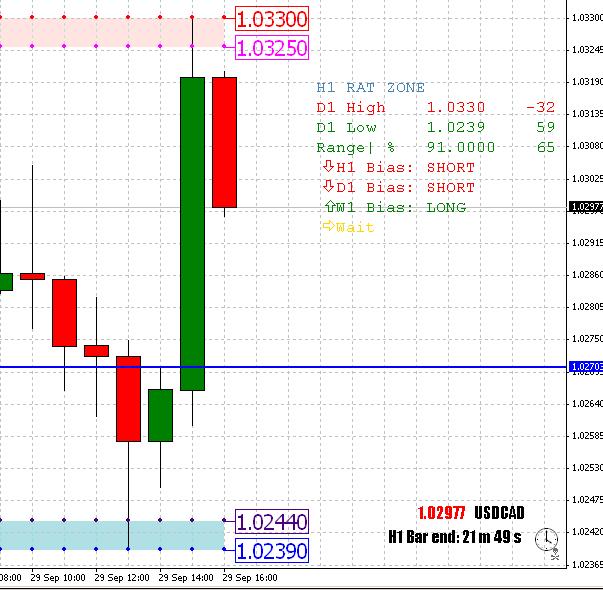Screen dimensions: 603x590
Task: Click the yellow Wait signal text
Action: (355, 228)
